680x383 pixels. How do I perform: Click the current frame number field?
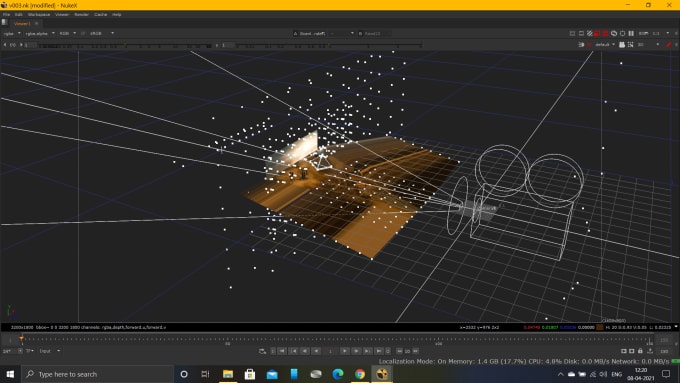coord(330,351)
